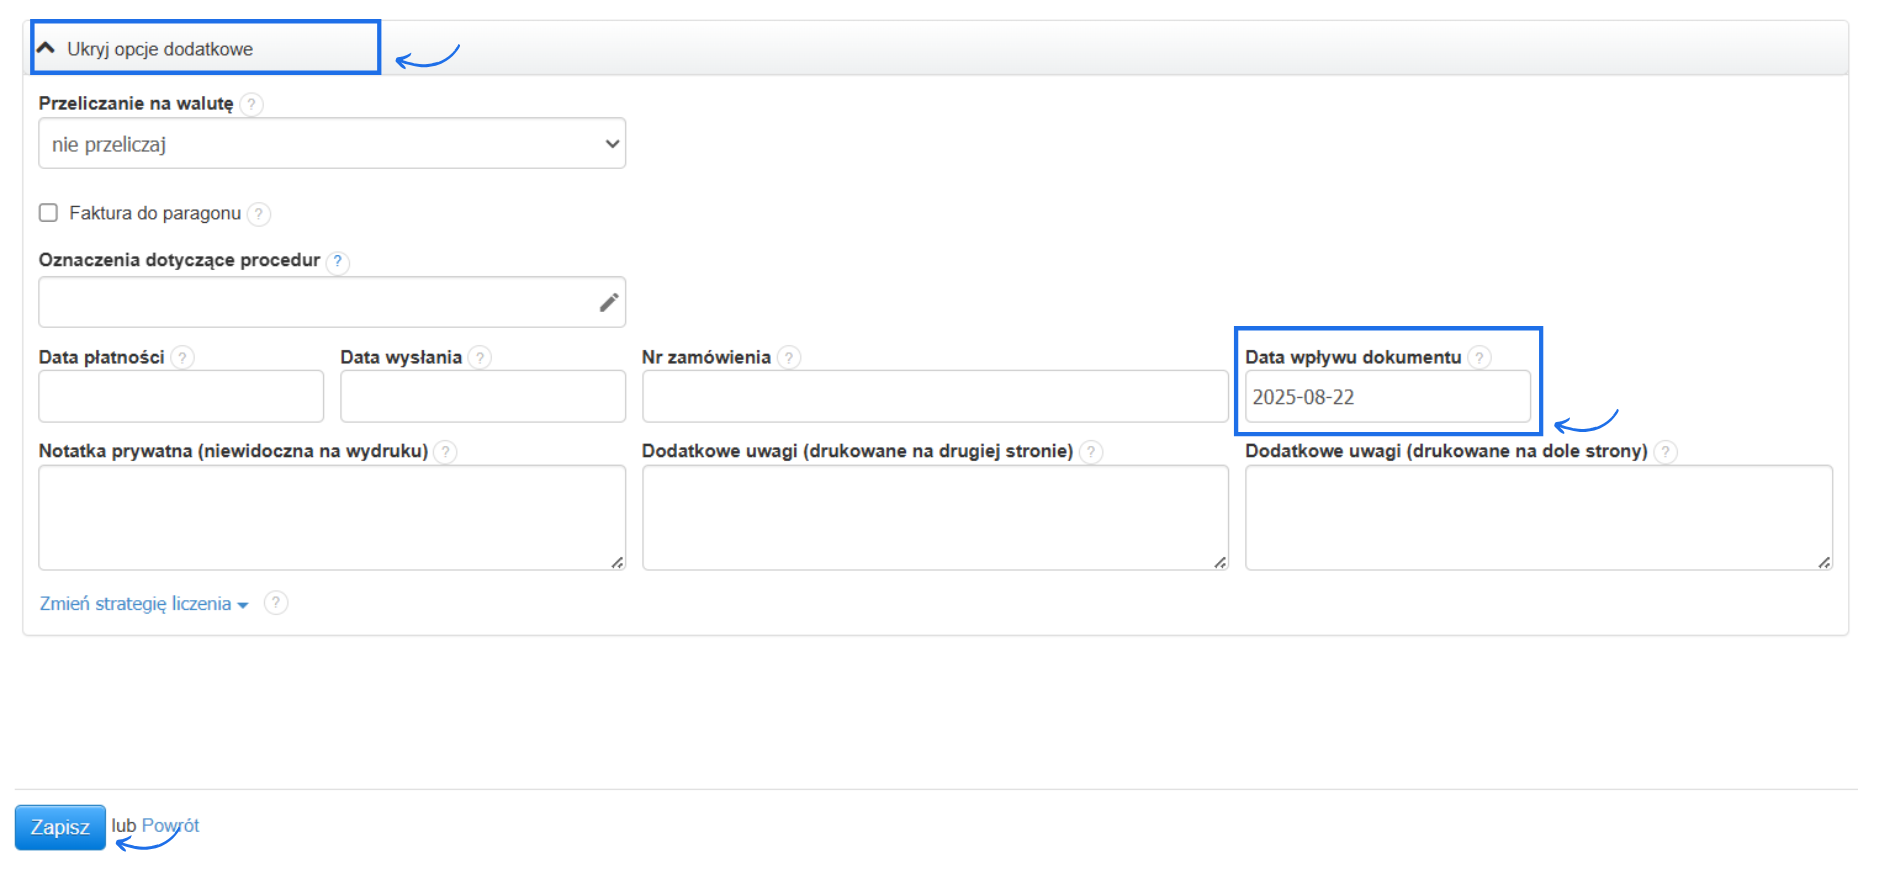Screen dimensions: 1889x879
Task: Collapse Ukryj opcje dodatkowe section
Action: pos(160,49)
